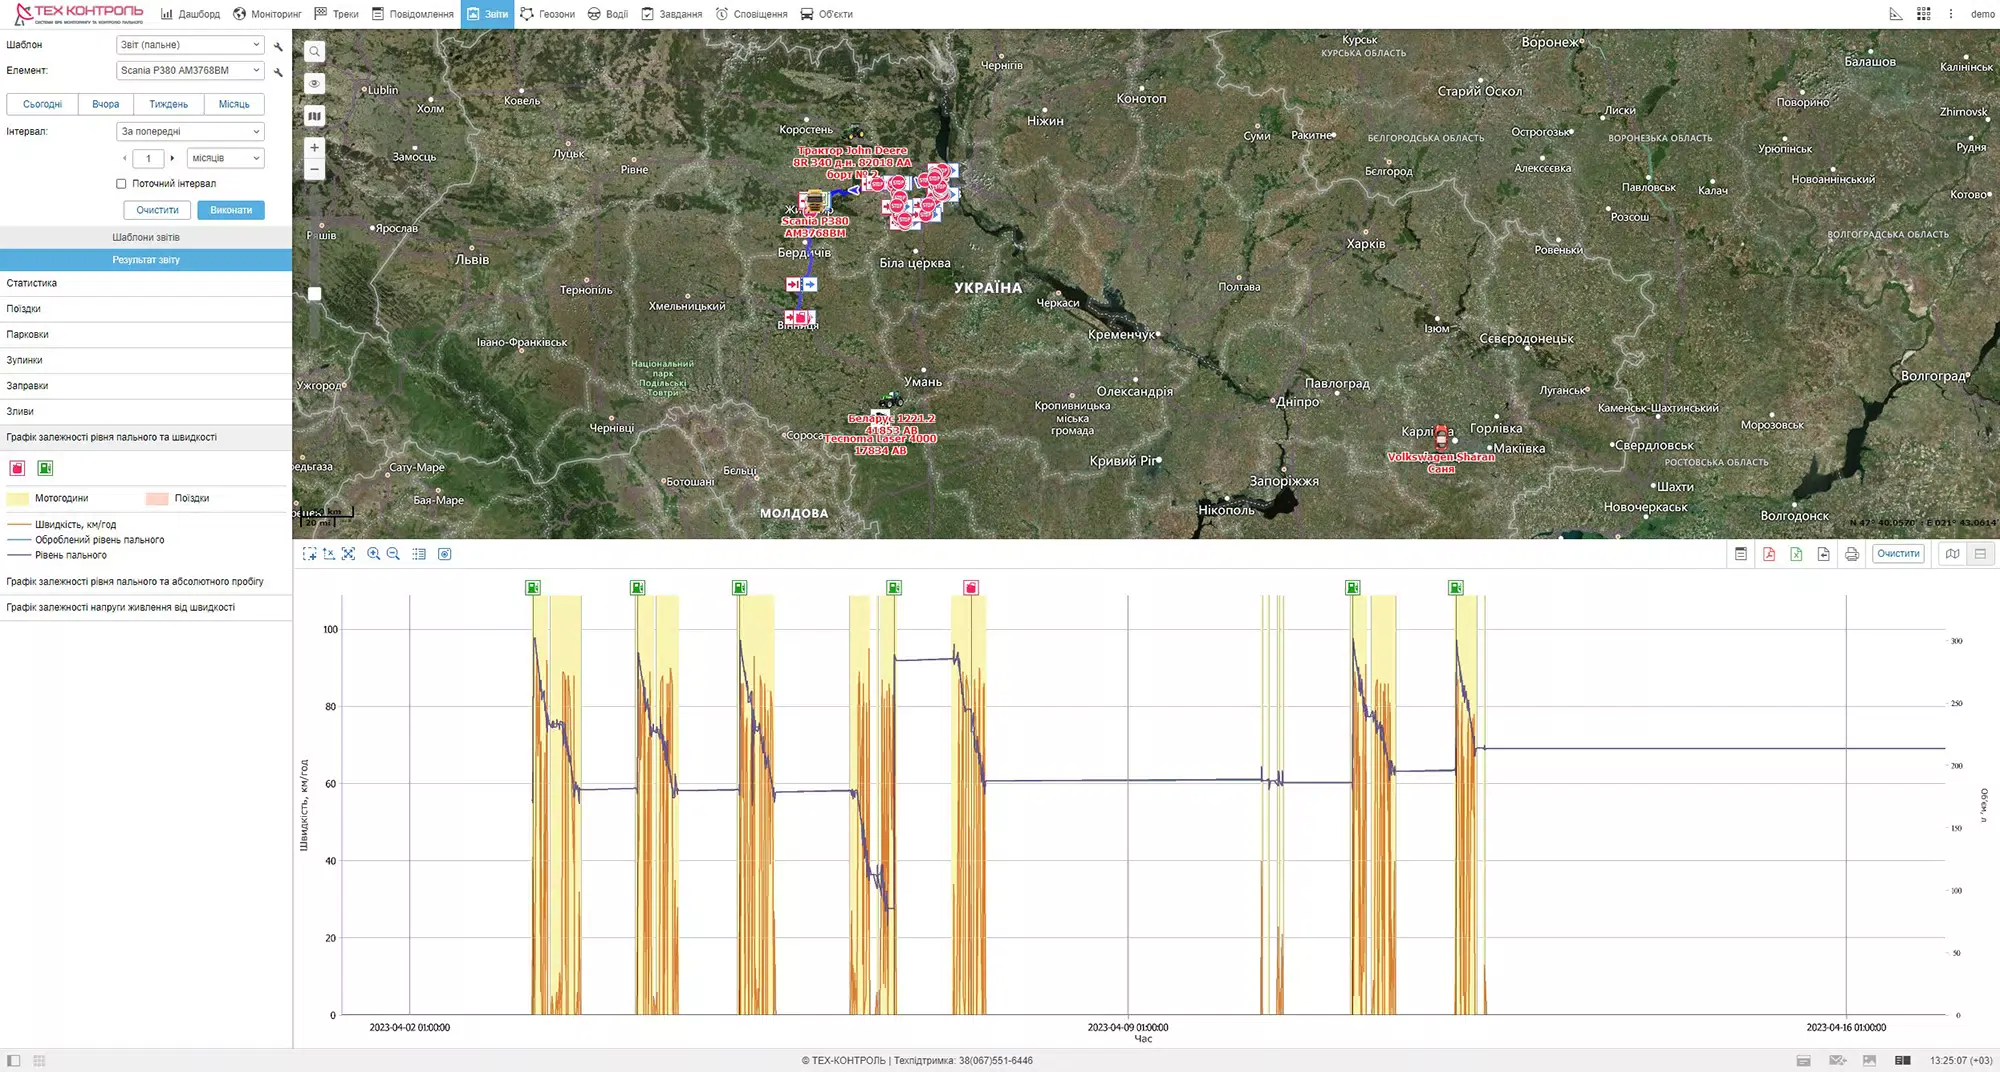Select the chart area zoom tool
The height and width of the screenshot is (1072, 2000).
coord(309,554)
